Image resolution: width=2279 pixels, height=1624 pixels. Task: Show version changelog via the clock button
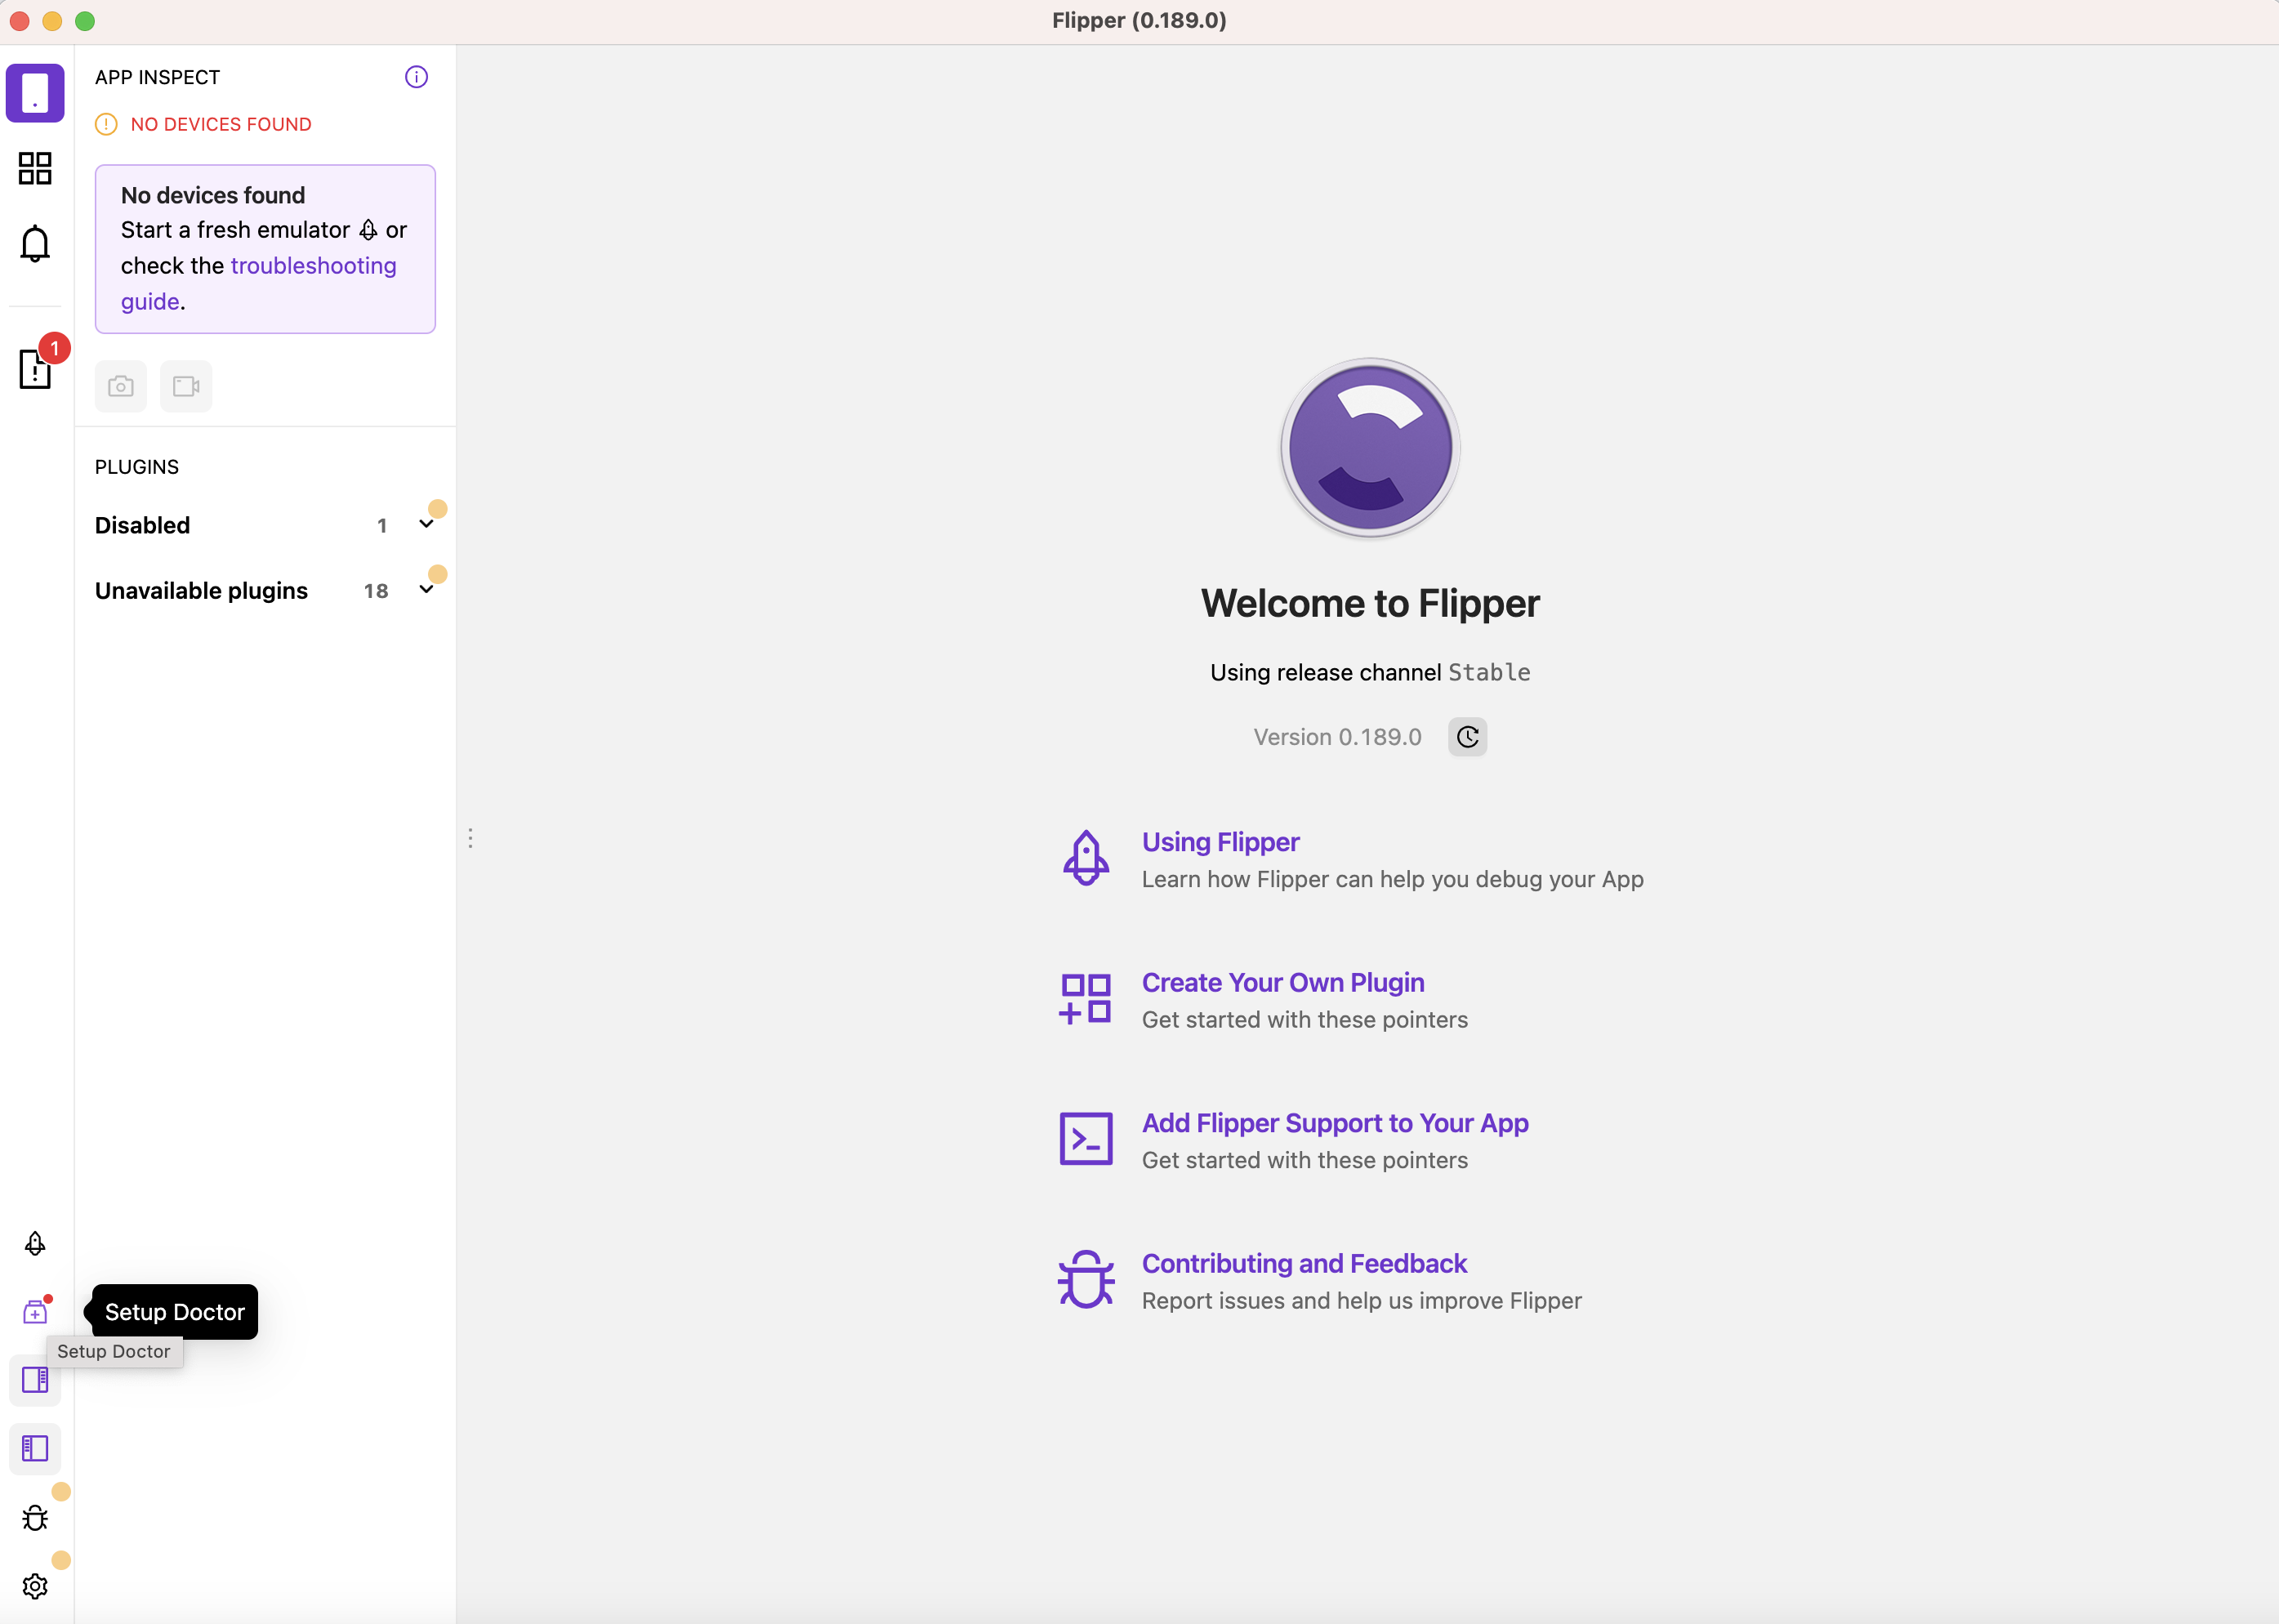(x=1466, y=736)
